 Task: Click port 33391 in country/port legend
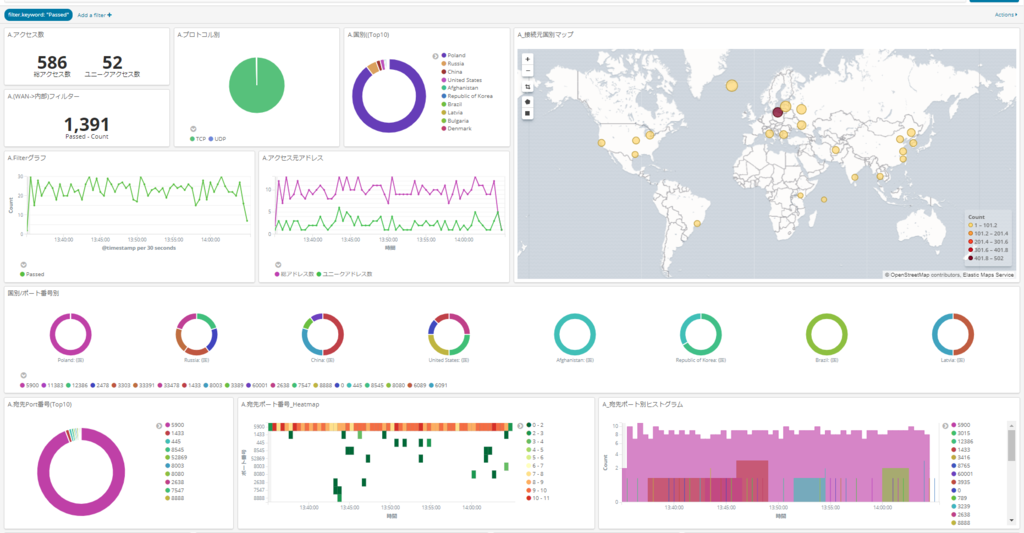[x=144, y=385]
